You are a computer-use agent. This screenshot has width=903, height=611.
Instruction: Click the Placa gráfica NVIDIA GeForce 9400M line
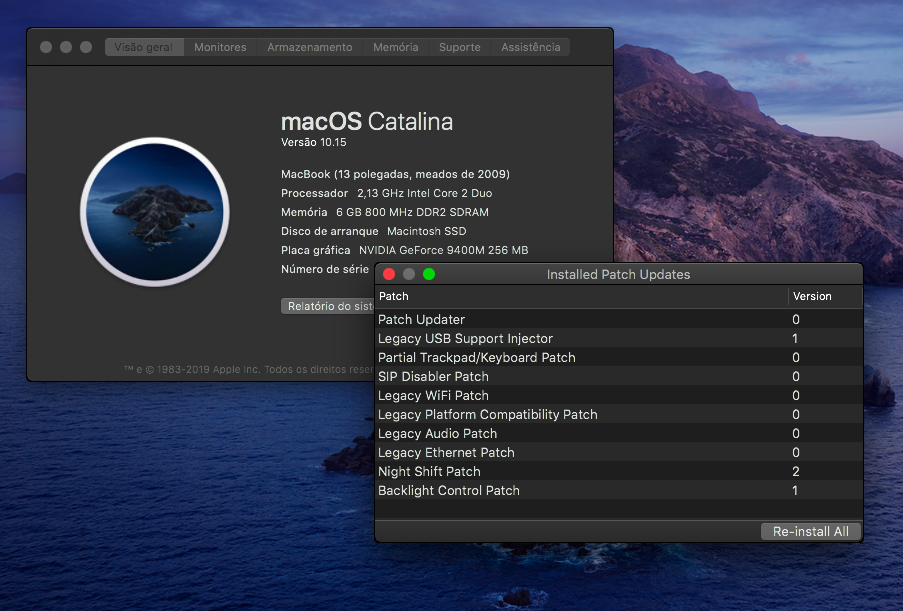405,250
